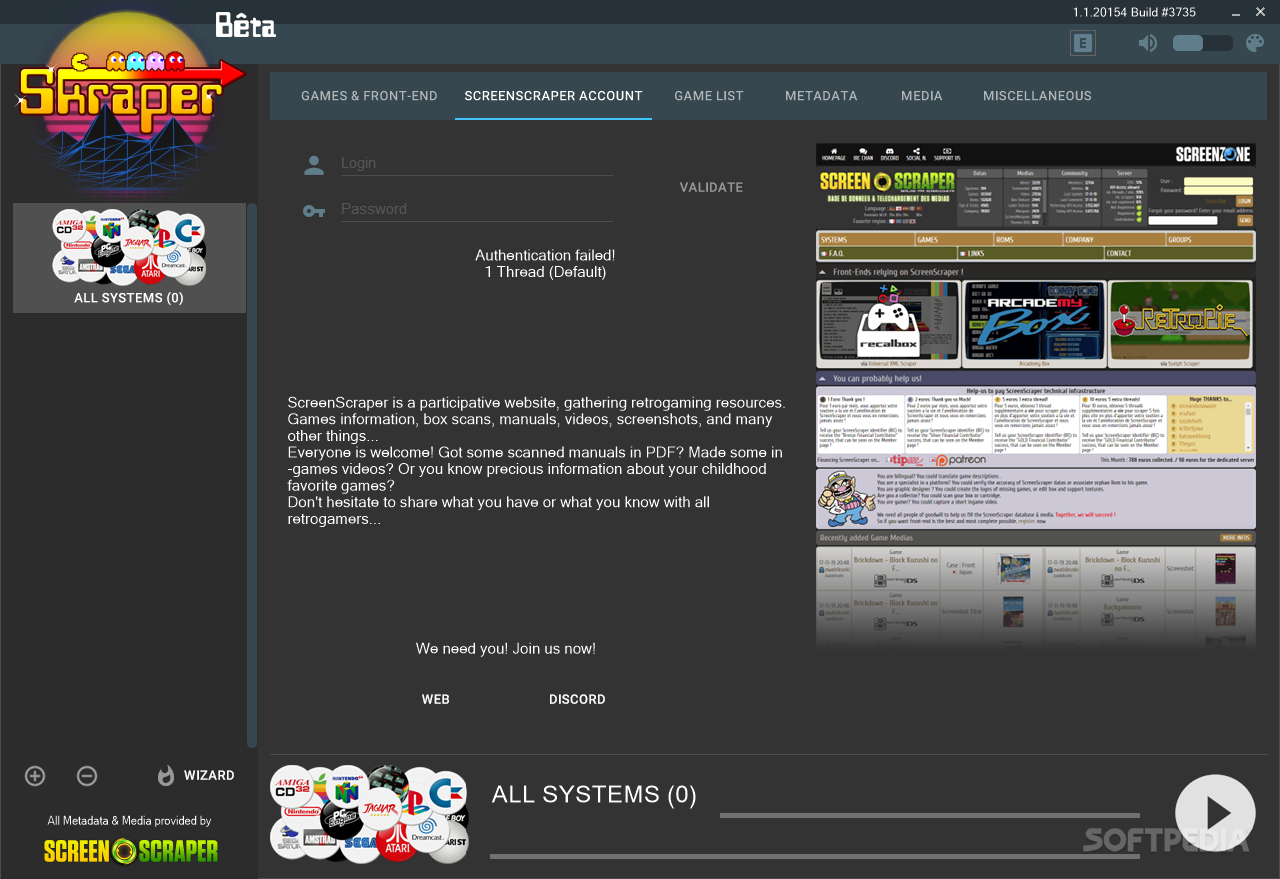Image resolution: width=1280 pixels, height=879 pixels.
Task: Click the minus icon to remove a system
Action: pos(87,776)
